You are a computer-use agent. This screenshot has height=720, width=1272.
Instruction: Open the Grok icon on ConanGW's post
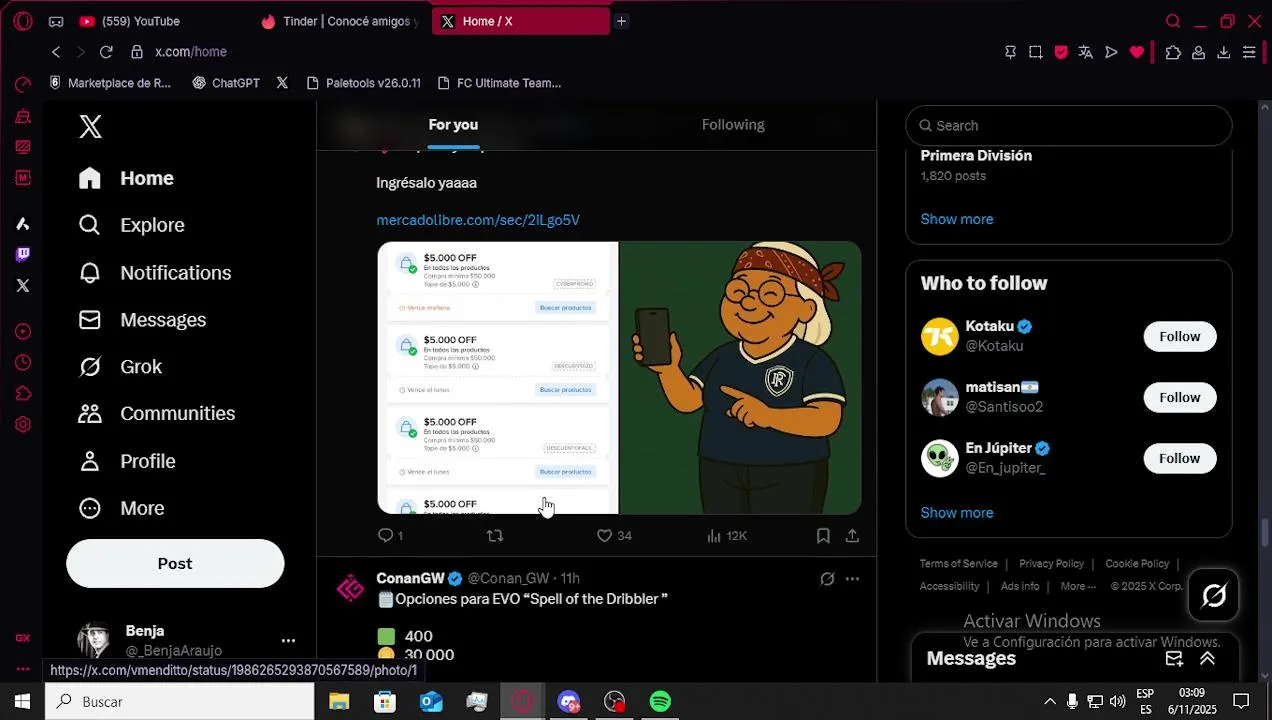point(827,579)
